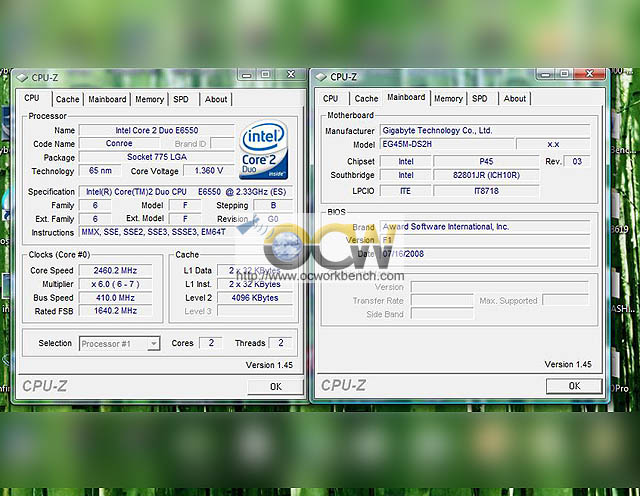
Task: Open About tab in right CPU-Z window
Action: click(x=515, y=98)
